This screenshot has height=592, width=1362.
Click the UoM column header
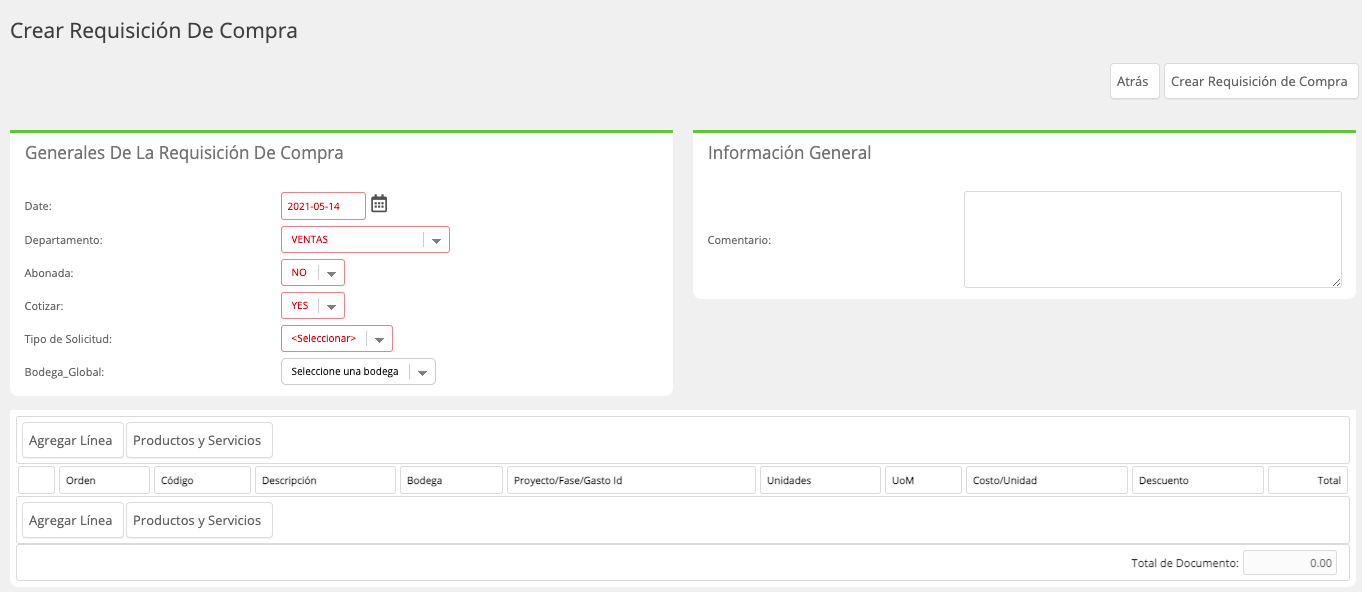[x=924, y=480]
